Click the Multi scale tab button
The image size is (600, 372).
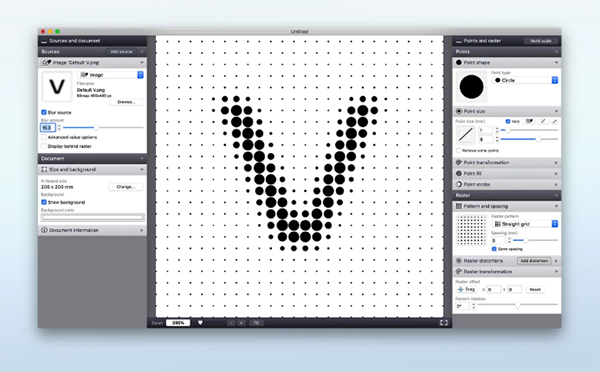coord(541,41)
